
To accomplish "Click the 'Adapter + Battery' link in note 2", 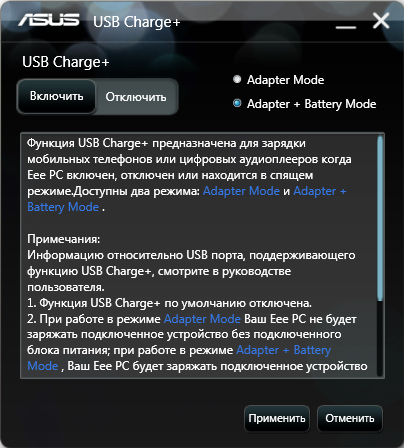I will click(x=284, y=350).
